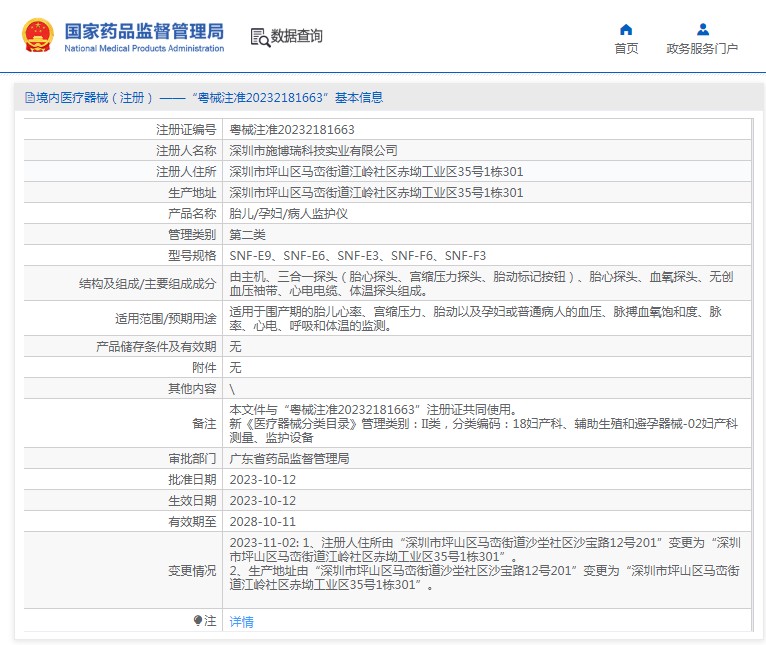Click the document icon before 境内医疗器械
The height and width of the screenshot is (645, 766).
30,98
